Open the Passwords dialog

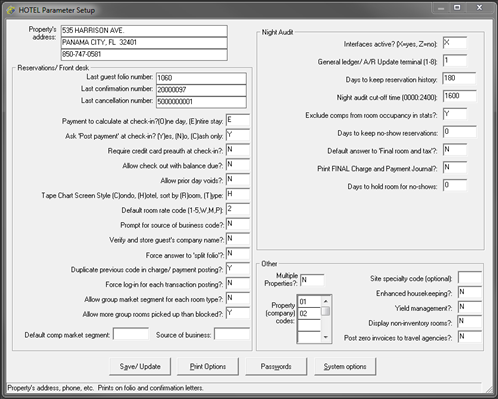276,367
